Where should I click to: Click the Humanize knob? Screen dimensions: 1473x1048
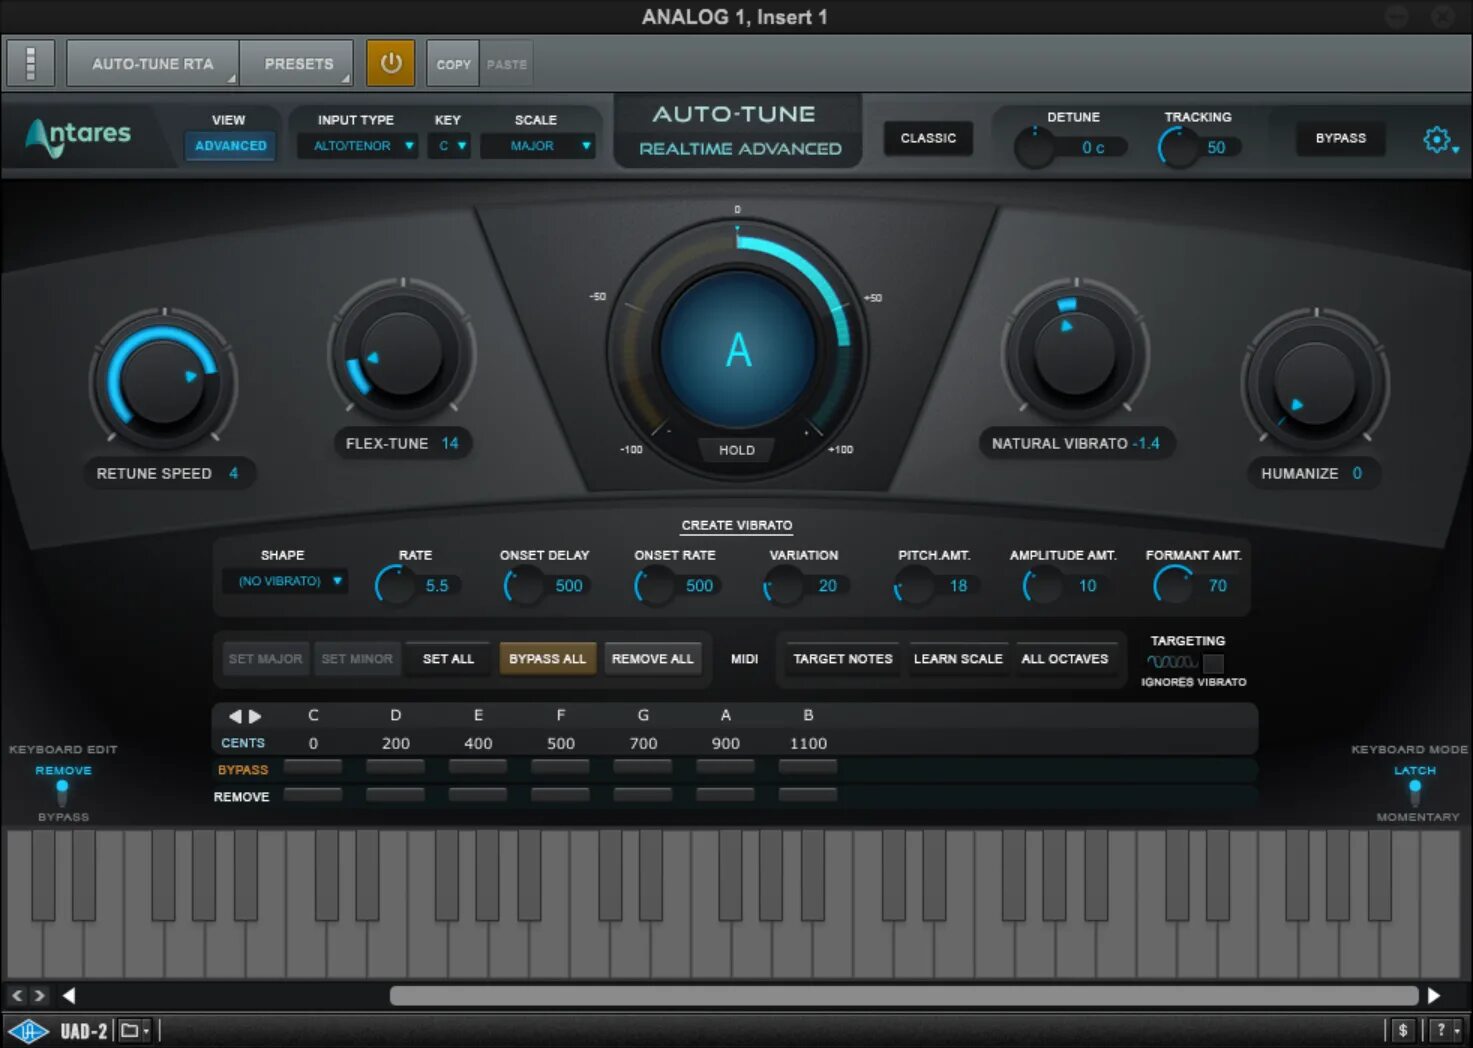coord(1315,382)
